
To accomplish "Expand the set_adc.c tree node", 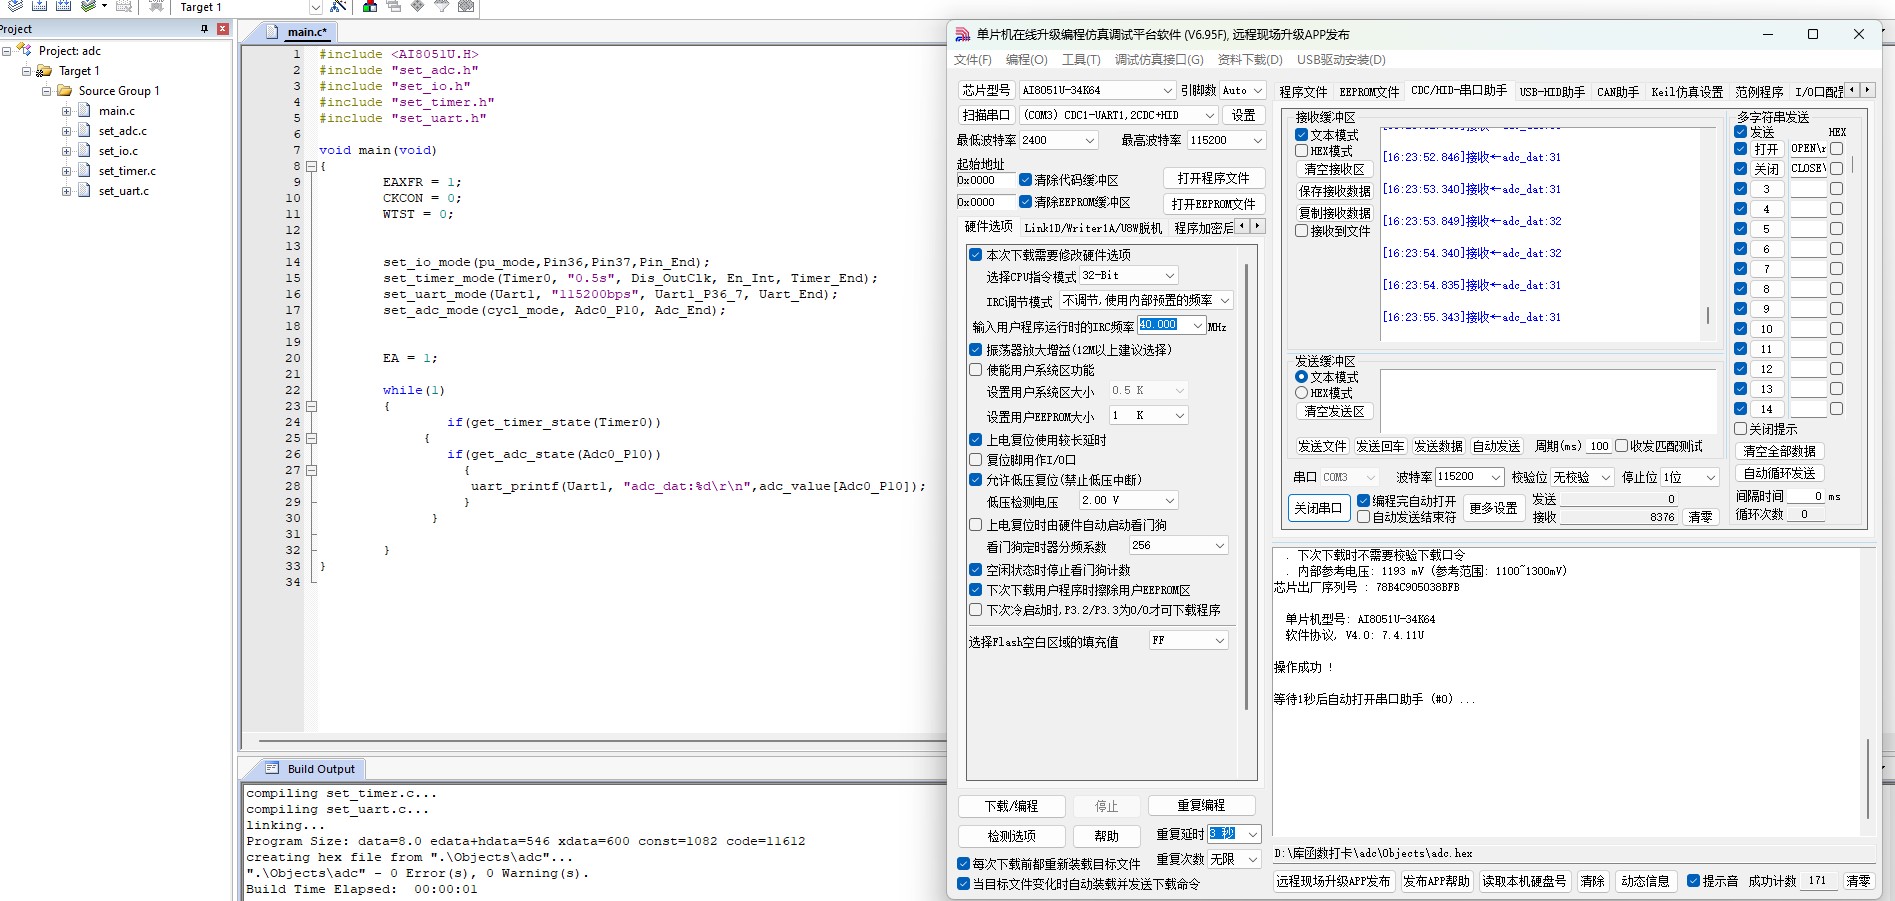I will click(66, 131).
